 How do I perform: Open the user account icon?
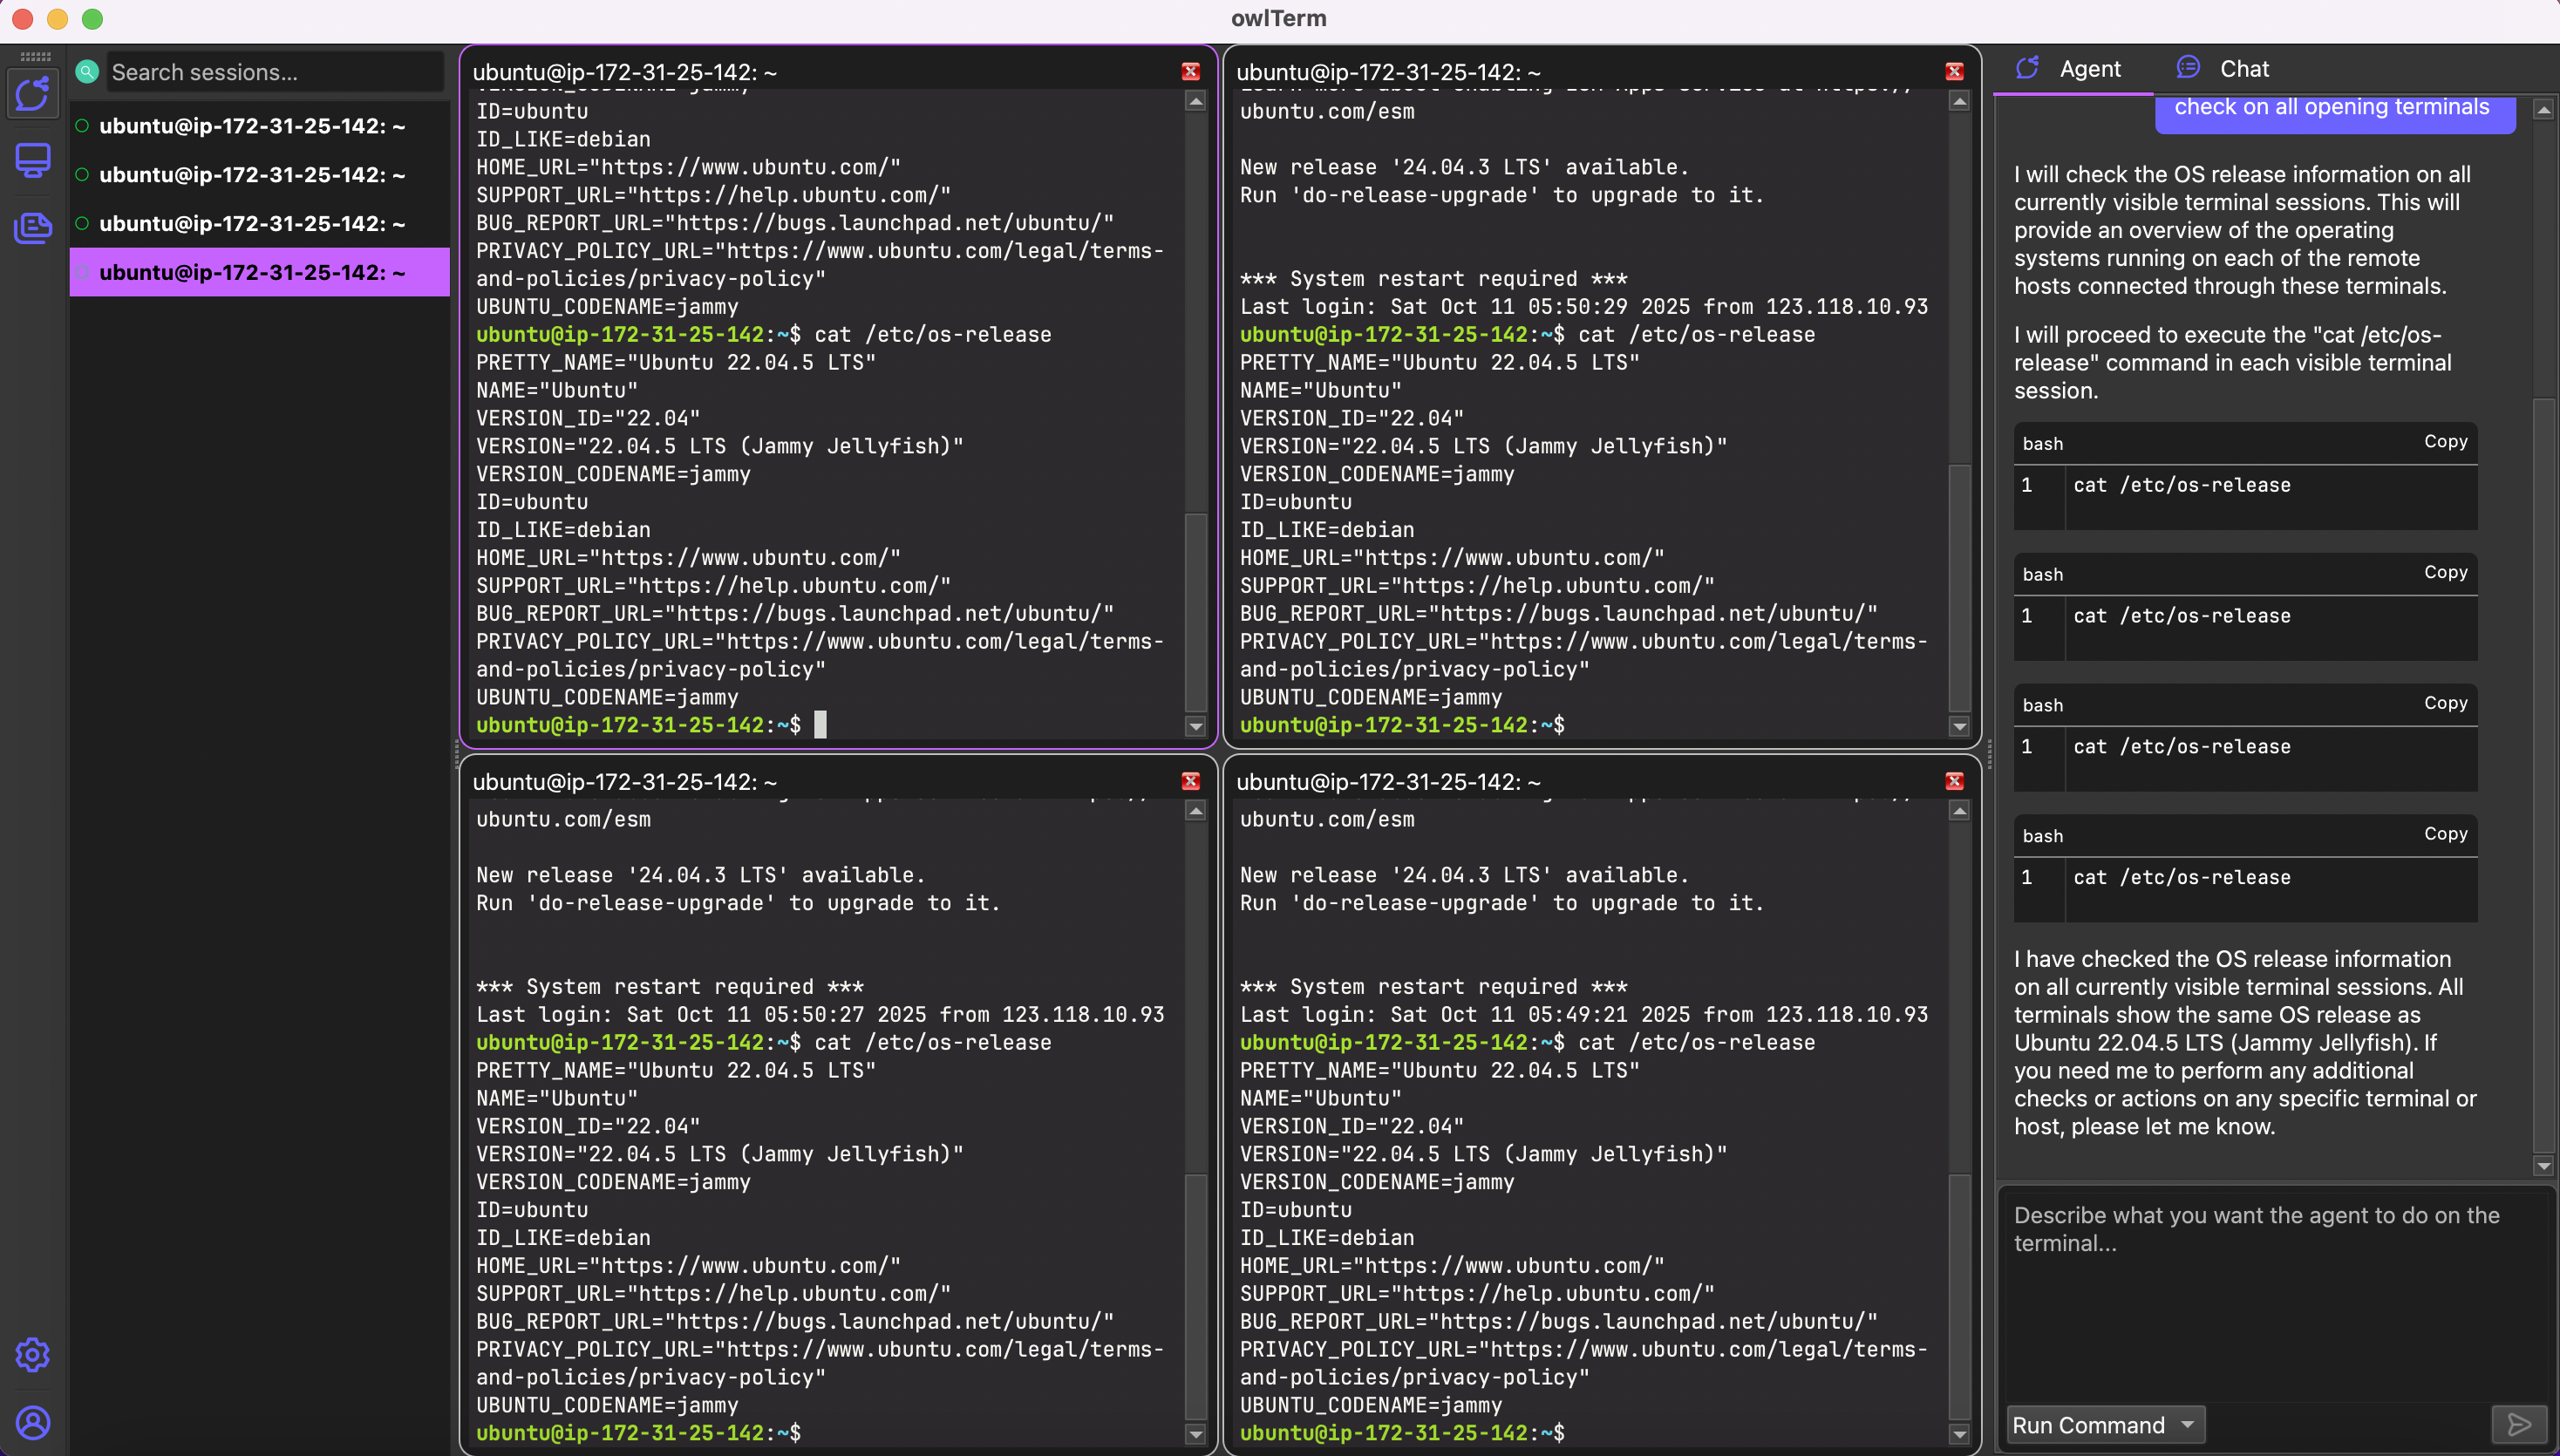click(33, 1422)
